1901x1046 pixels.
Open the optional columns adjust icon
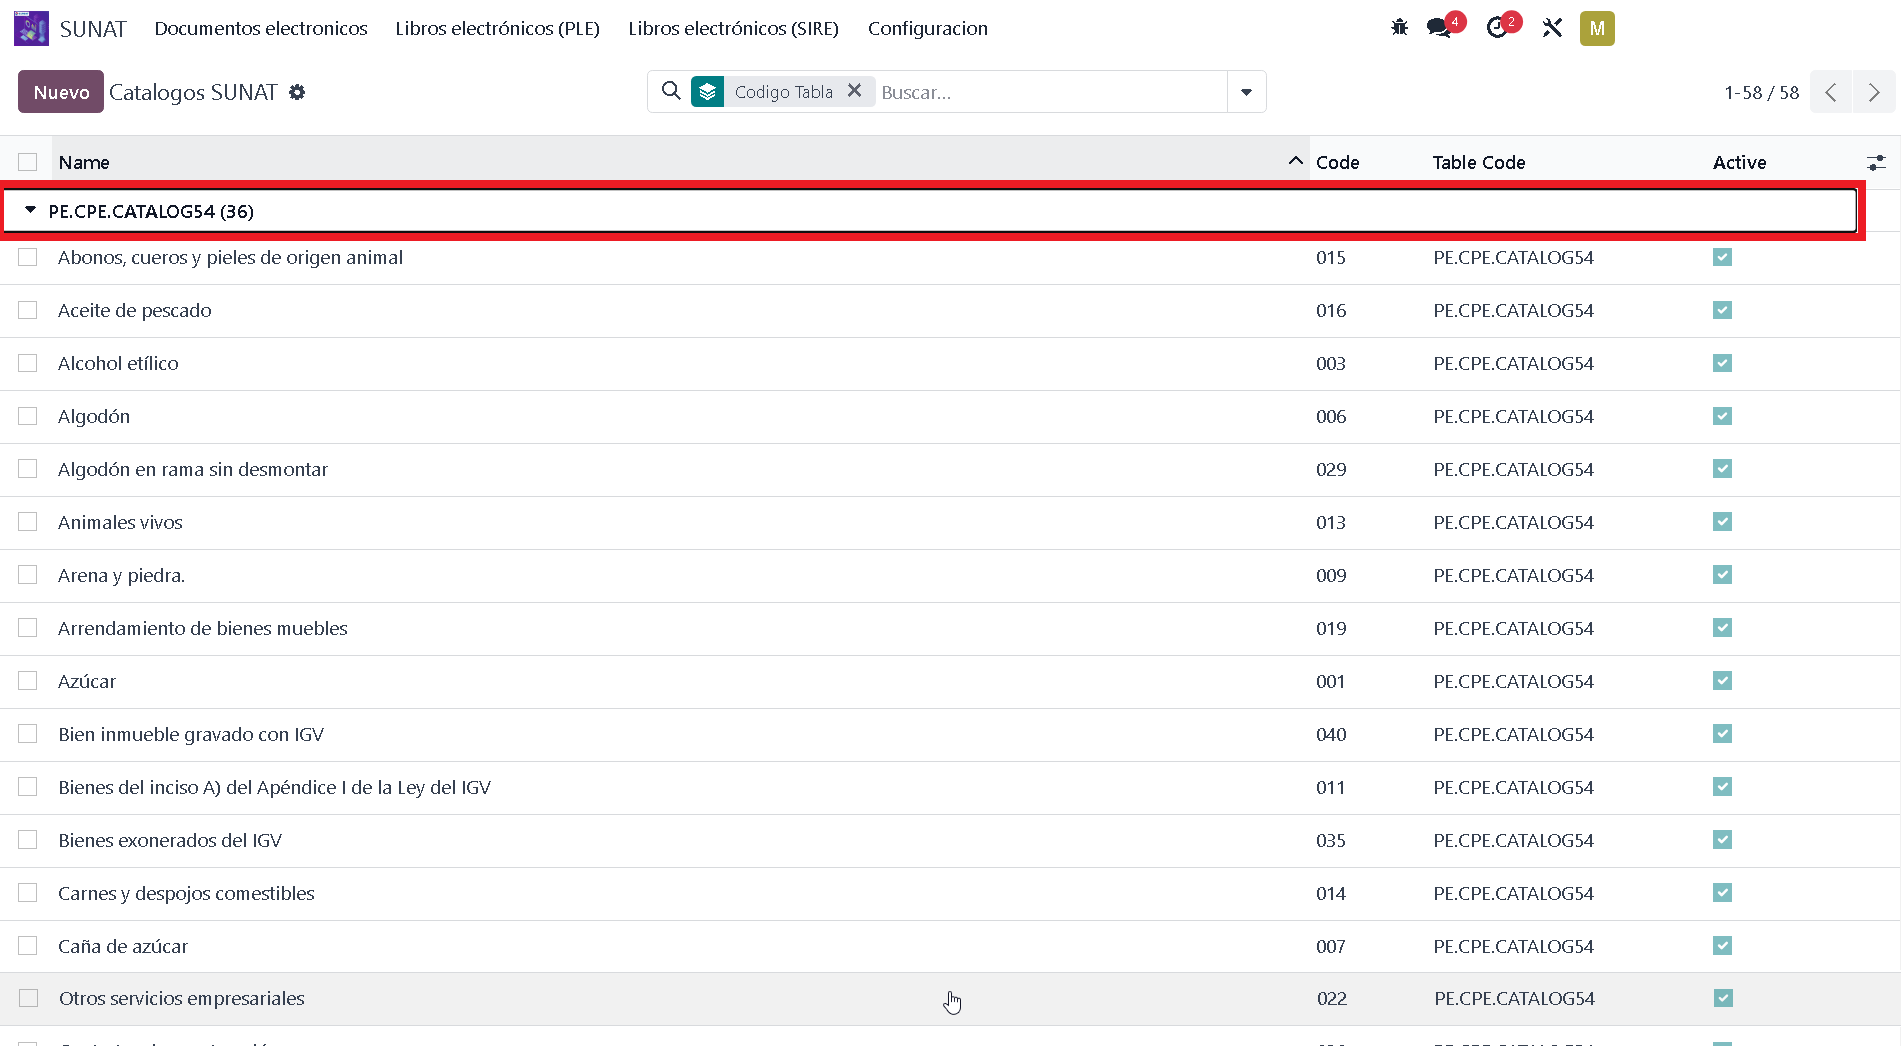click(1876, 162)
